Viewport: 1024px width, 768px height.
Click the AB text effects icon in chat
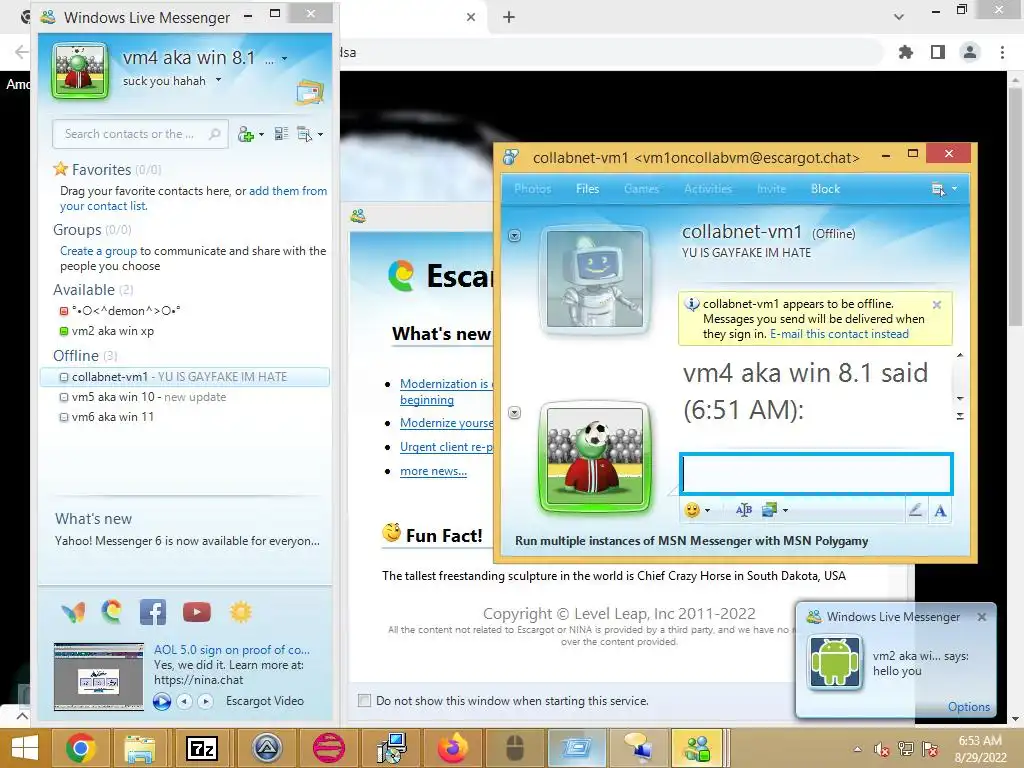744,510
